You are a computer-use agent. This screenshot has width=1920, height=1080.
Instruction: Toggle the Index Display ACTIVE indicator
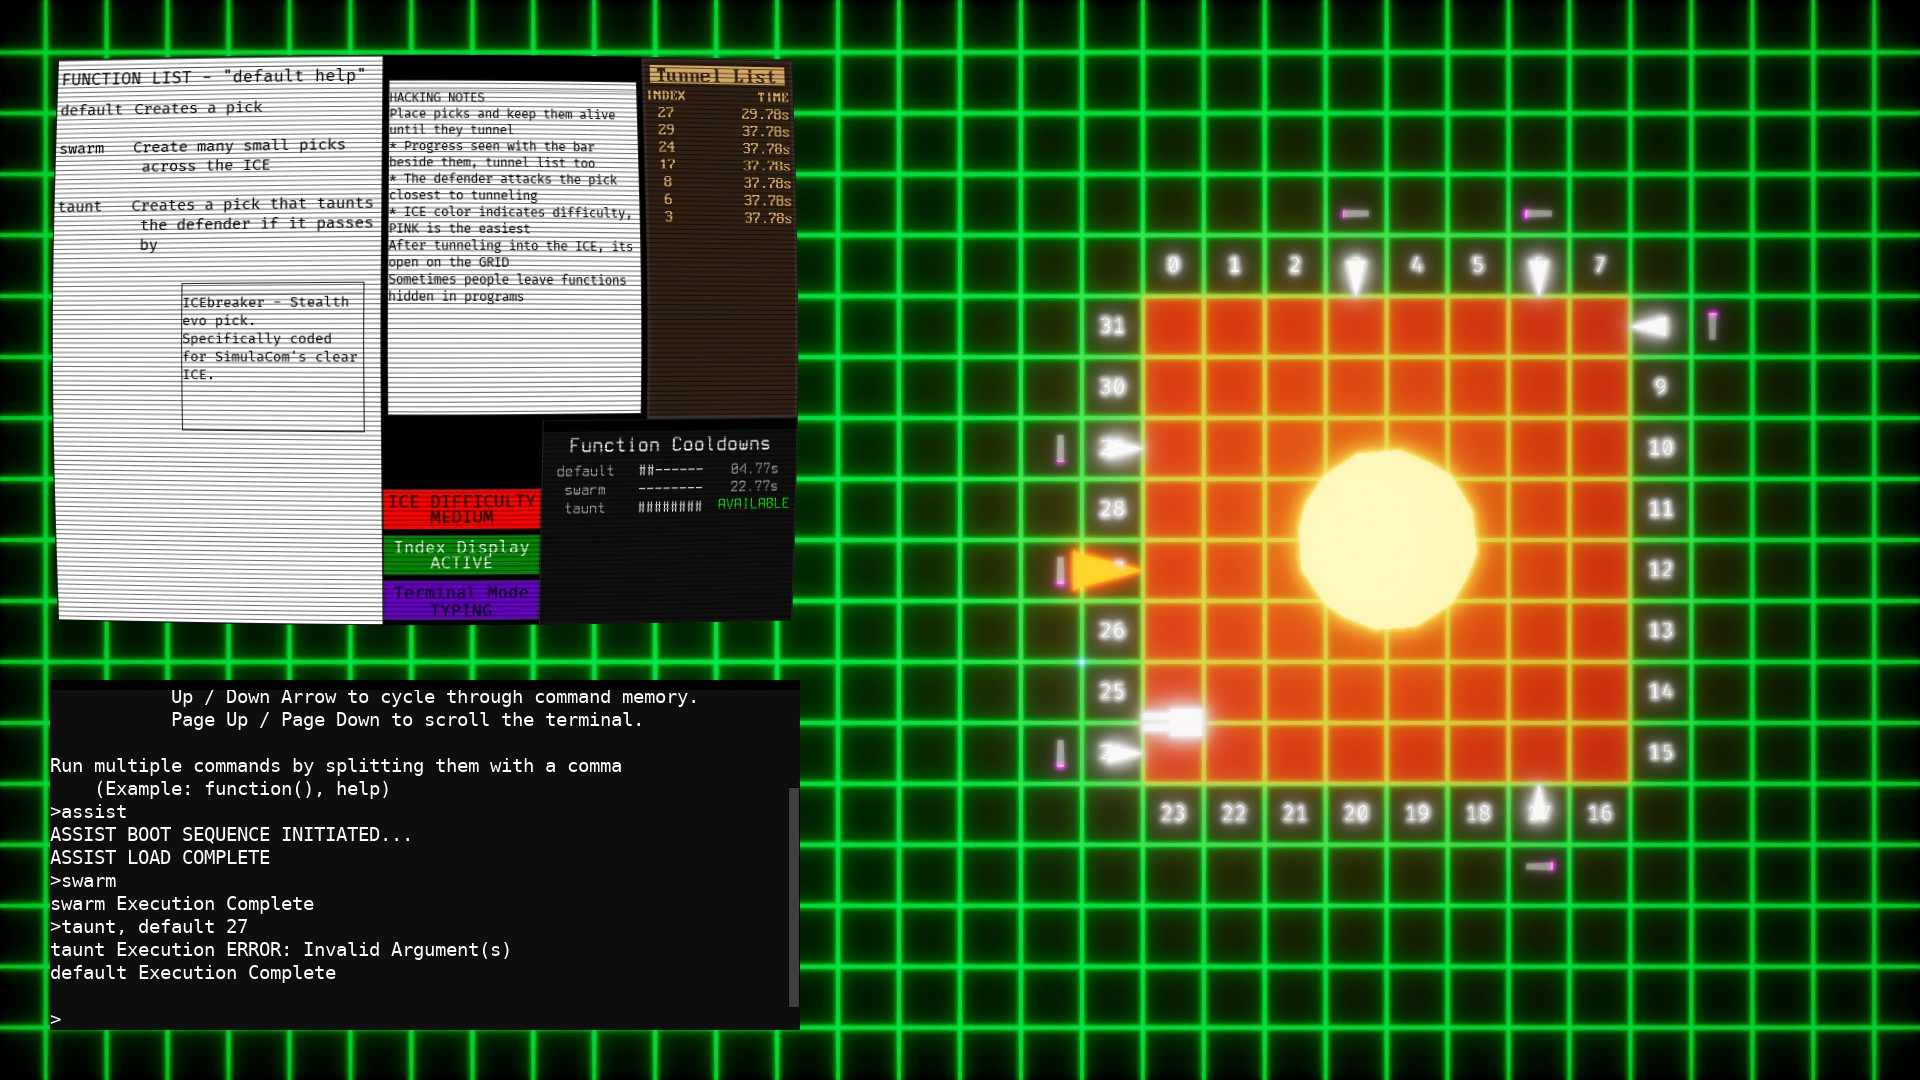pos(461,555)
